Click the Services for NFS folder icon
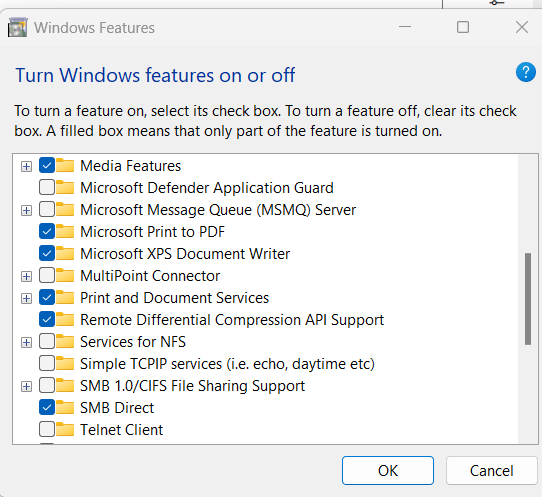542x497 pixels. 65,341
